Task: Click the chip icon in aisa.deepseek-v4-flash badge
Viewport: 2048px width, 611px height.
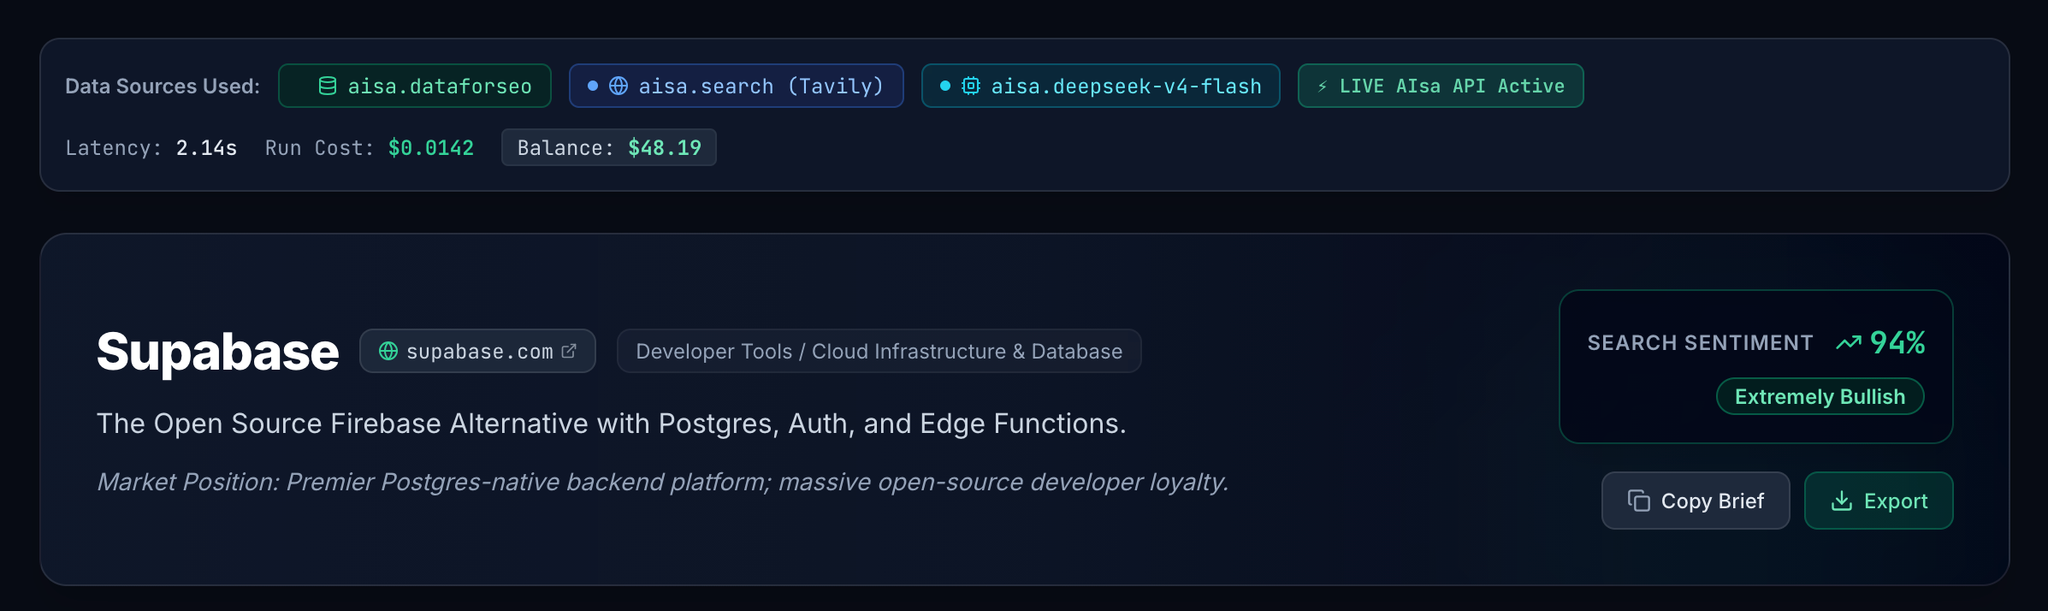Action: click(971, 86)
